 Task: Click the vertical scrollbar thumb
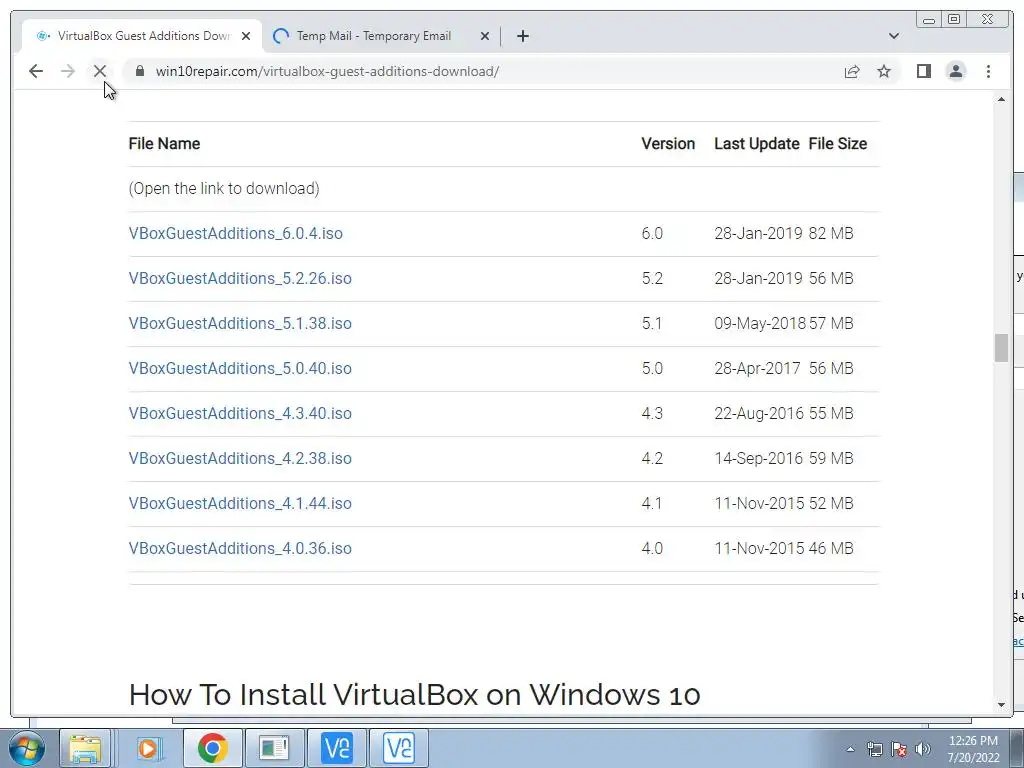click(x=1001, y=347)
